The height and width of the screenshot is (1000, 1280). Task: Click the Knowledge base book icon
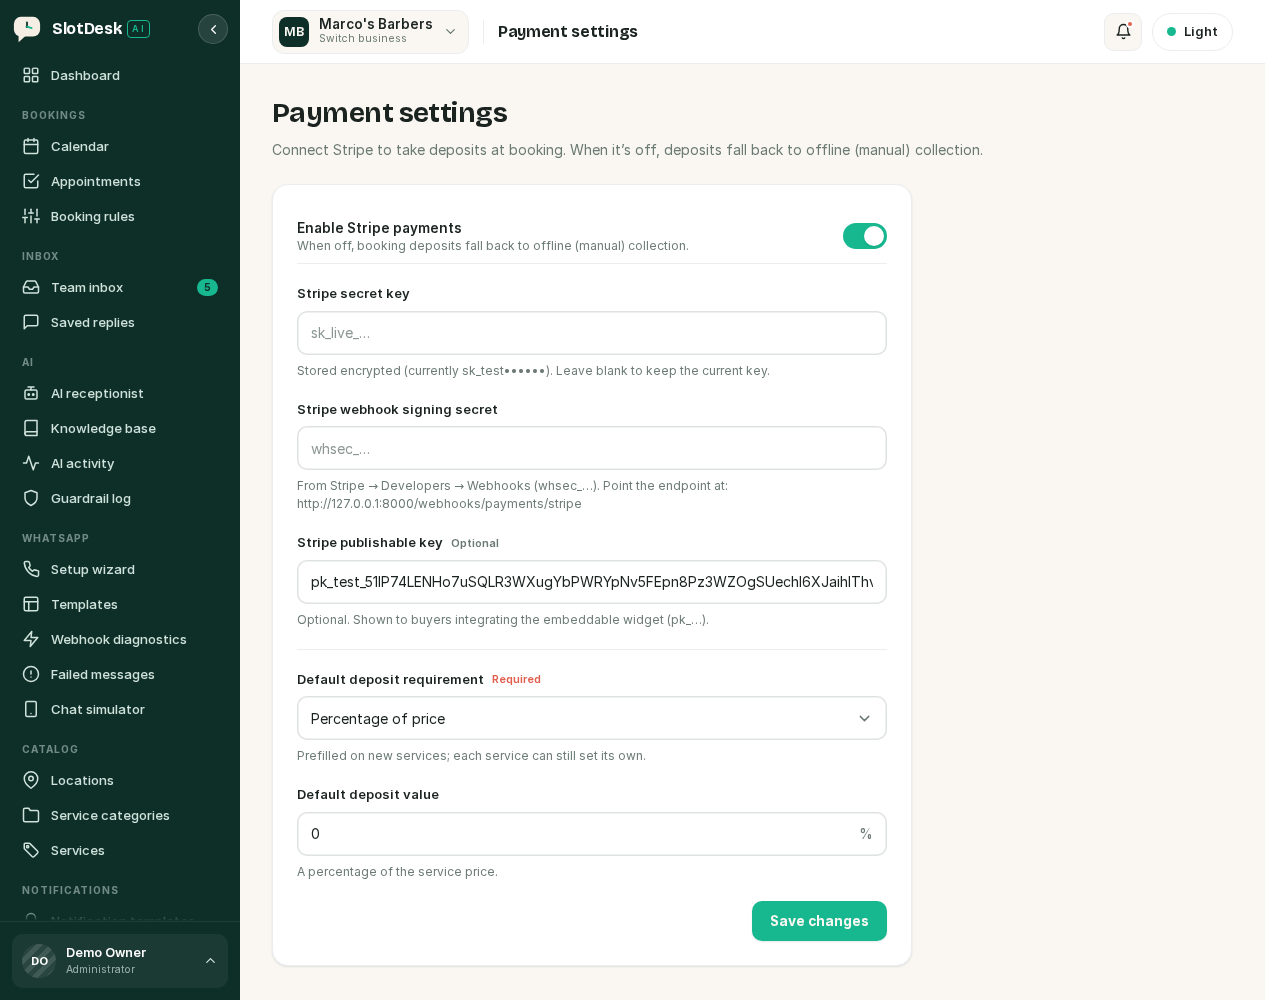point(31,428)
